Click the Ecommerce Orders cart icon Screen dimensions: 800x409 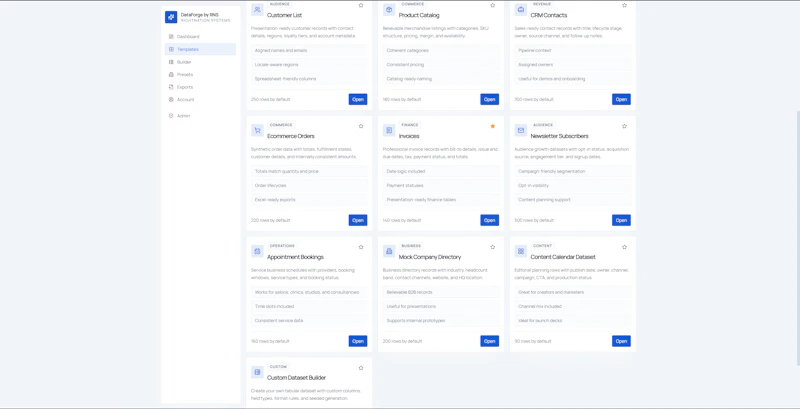coord(257,131)
